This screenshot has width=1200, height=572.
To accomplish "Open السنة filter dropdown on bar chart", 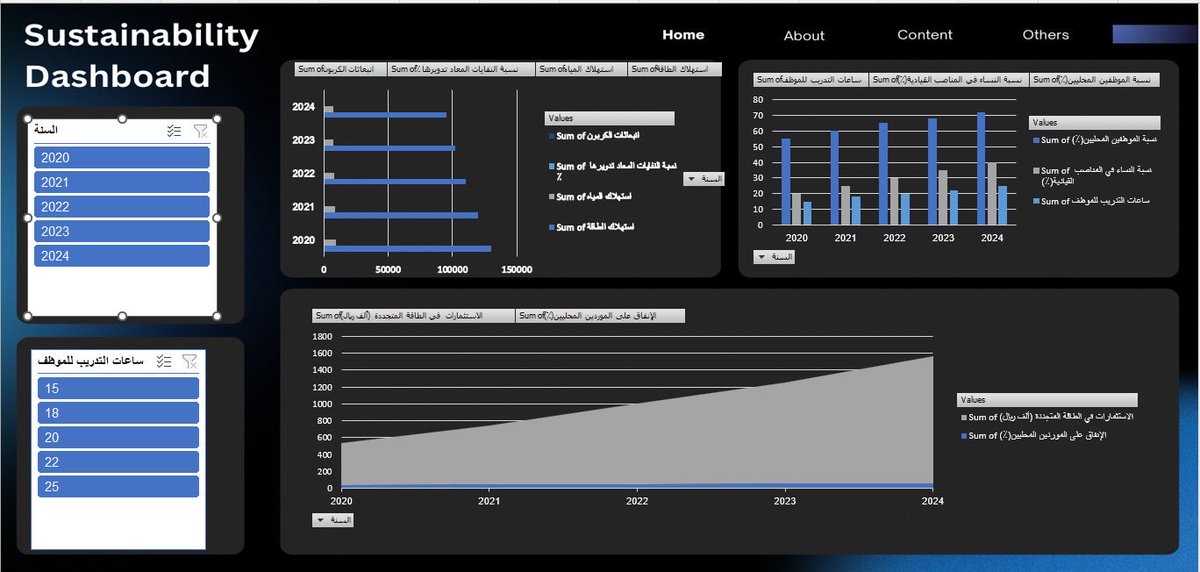I will pos(704,179).
